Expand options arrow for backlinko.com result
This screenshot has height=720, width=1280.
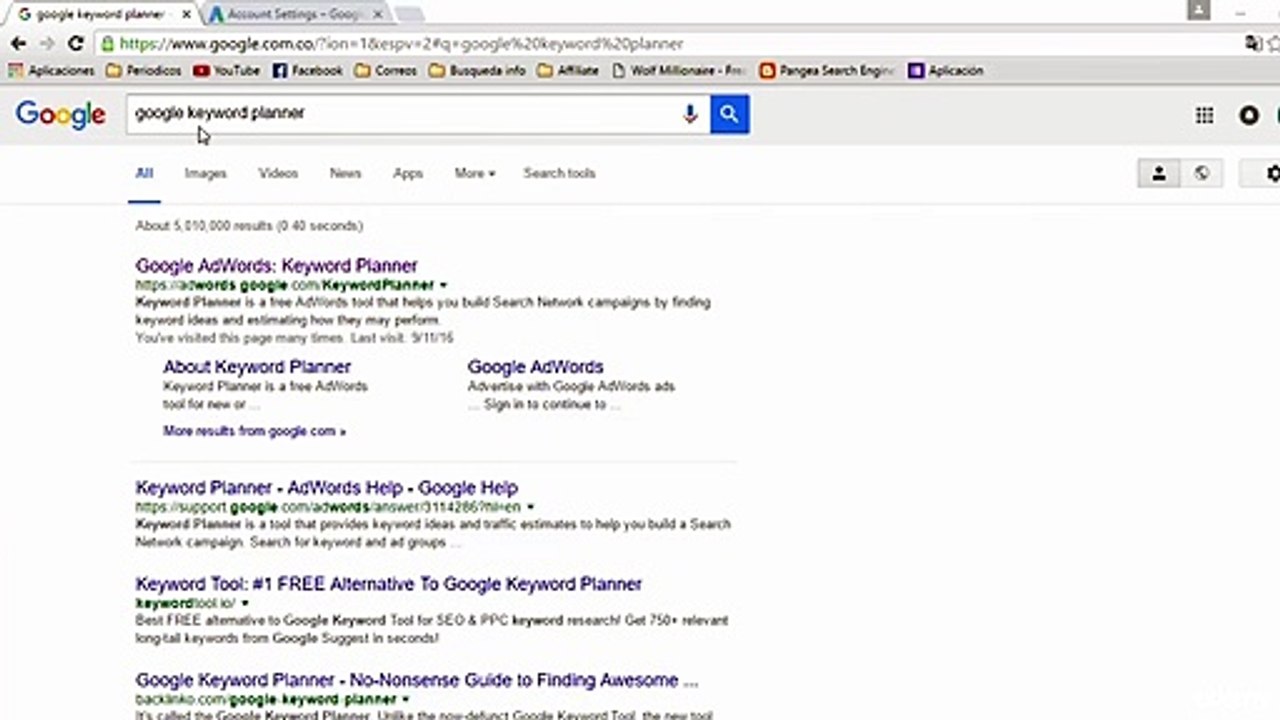point(405,700)
